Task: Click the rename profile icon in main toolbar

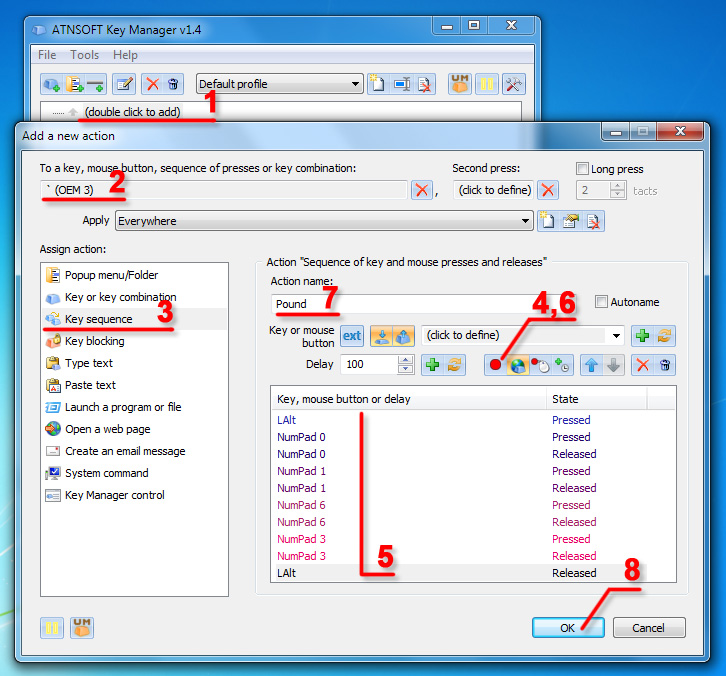Action: tap(401, 84)
